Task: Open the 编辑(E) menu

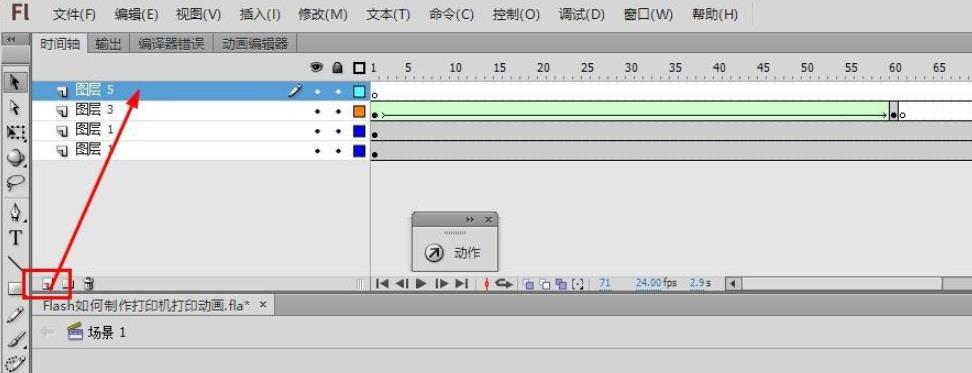Action: 136,14
